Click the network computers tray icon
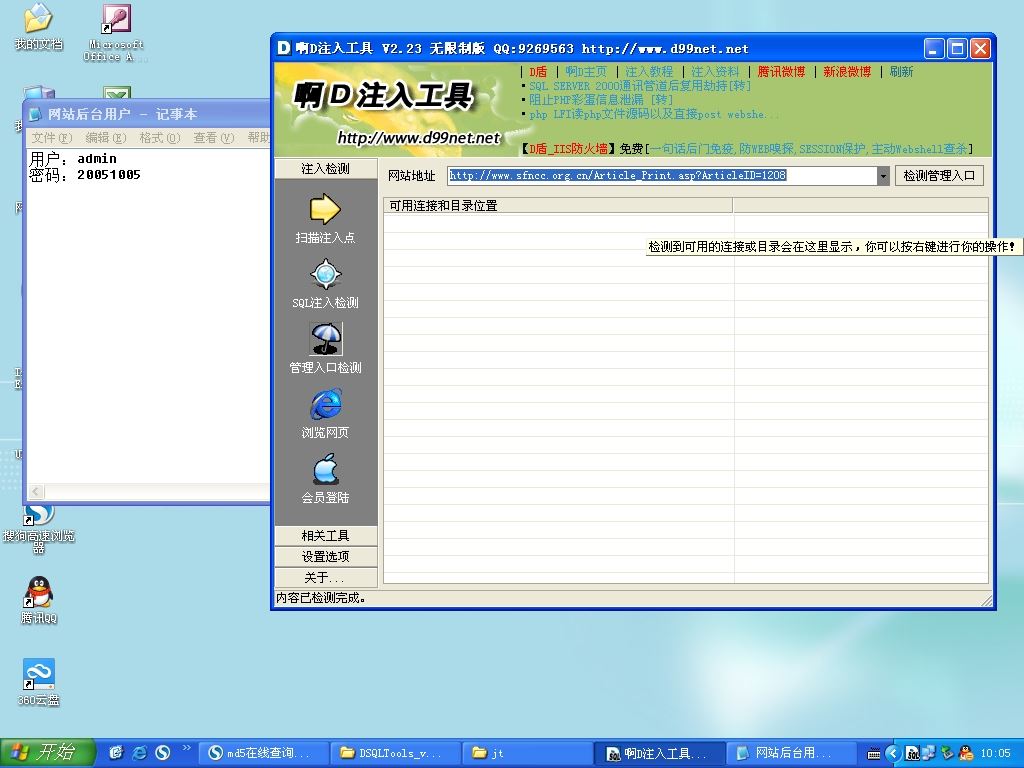This screenshot has width=1024, height=768. coord(929,753)
